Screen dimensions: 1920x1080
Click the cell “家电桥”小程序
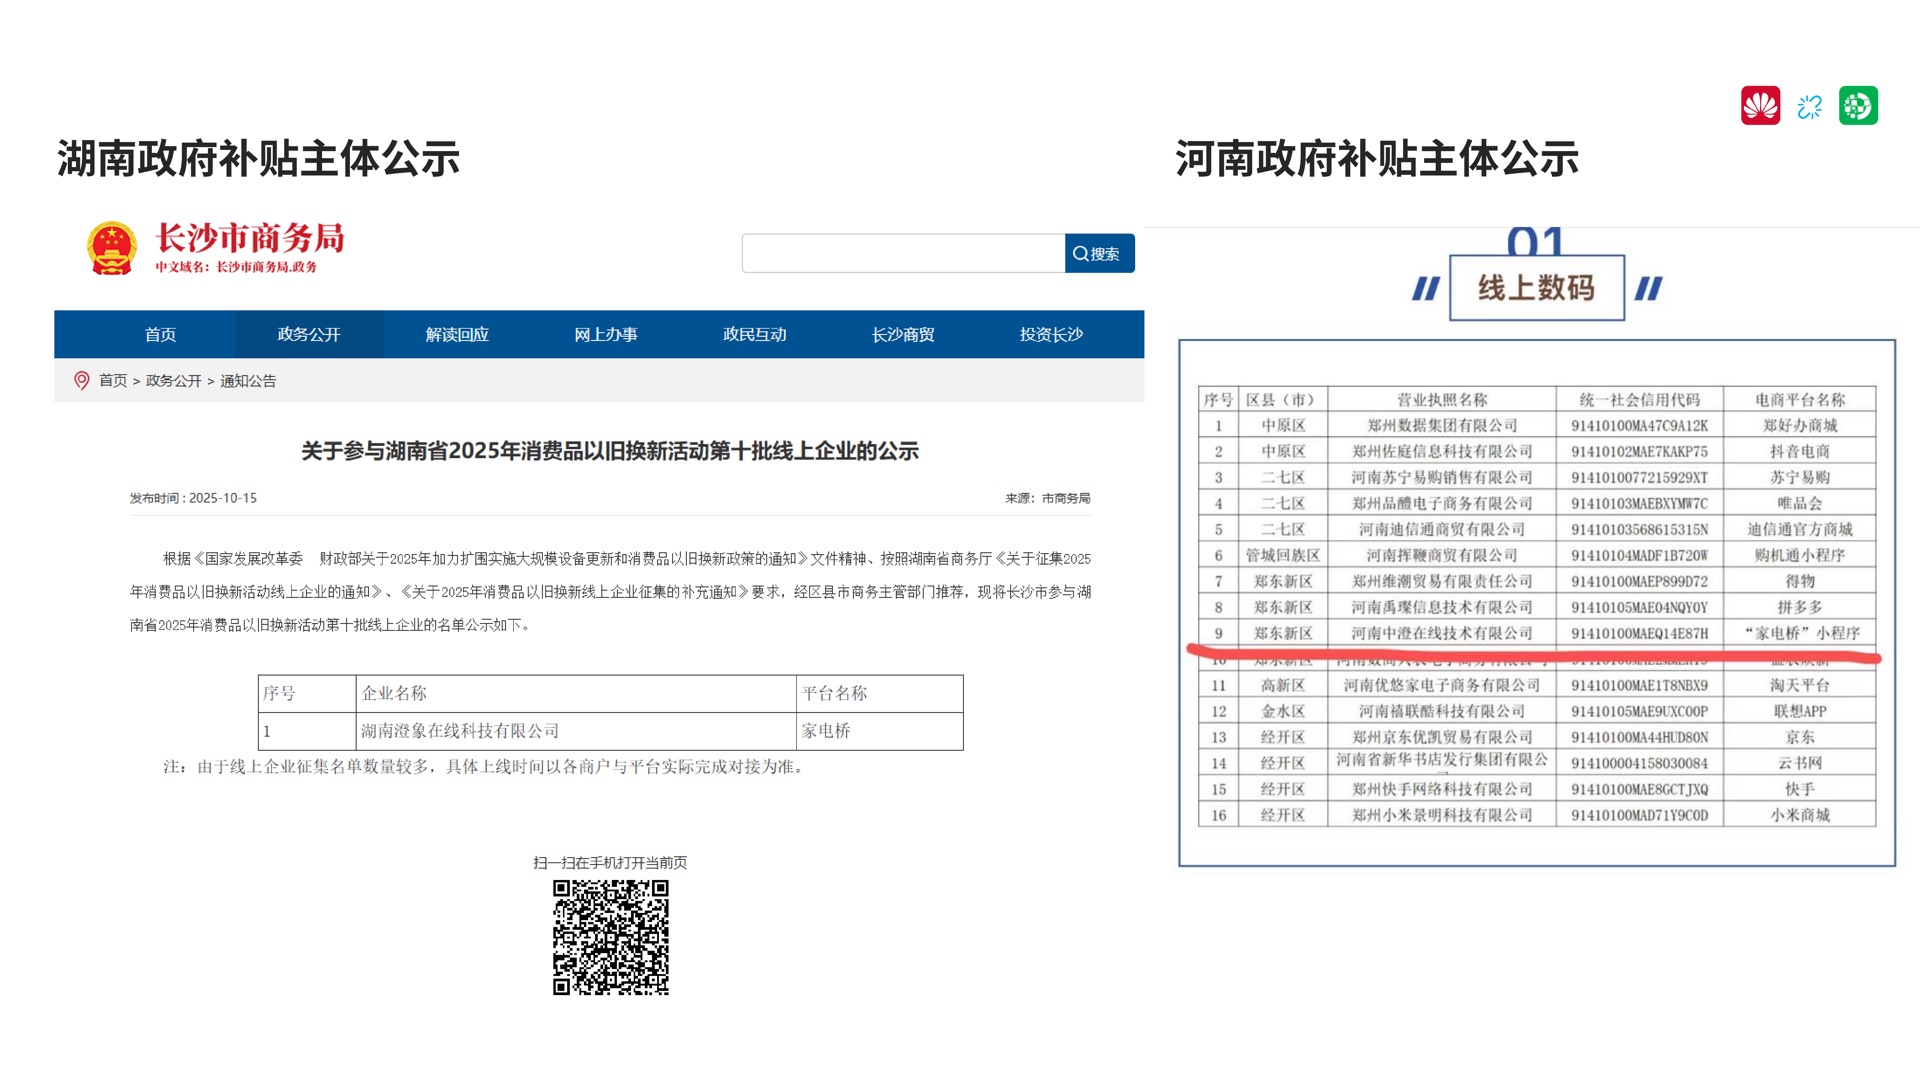pos(1800,634)
